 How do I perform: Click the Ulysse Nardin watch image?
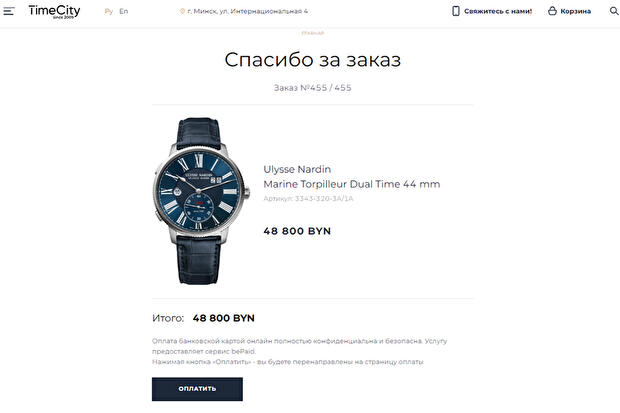[x=201, y=201]
